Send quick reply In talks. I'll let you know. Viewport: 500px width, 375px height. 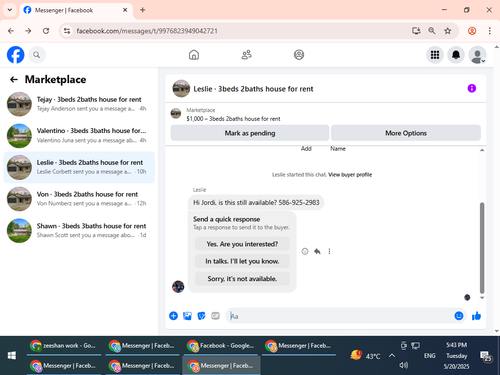click(x=242, y=261)
